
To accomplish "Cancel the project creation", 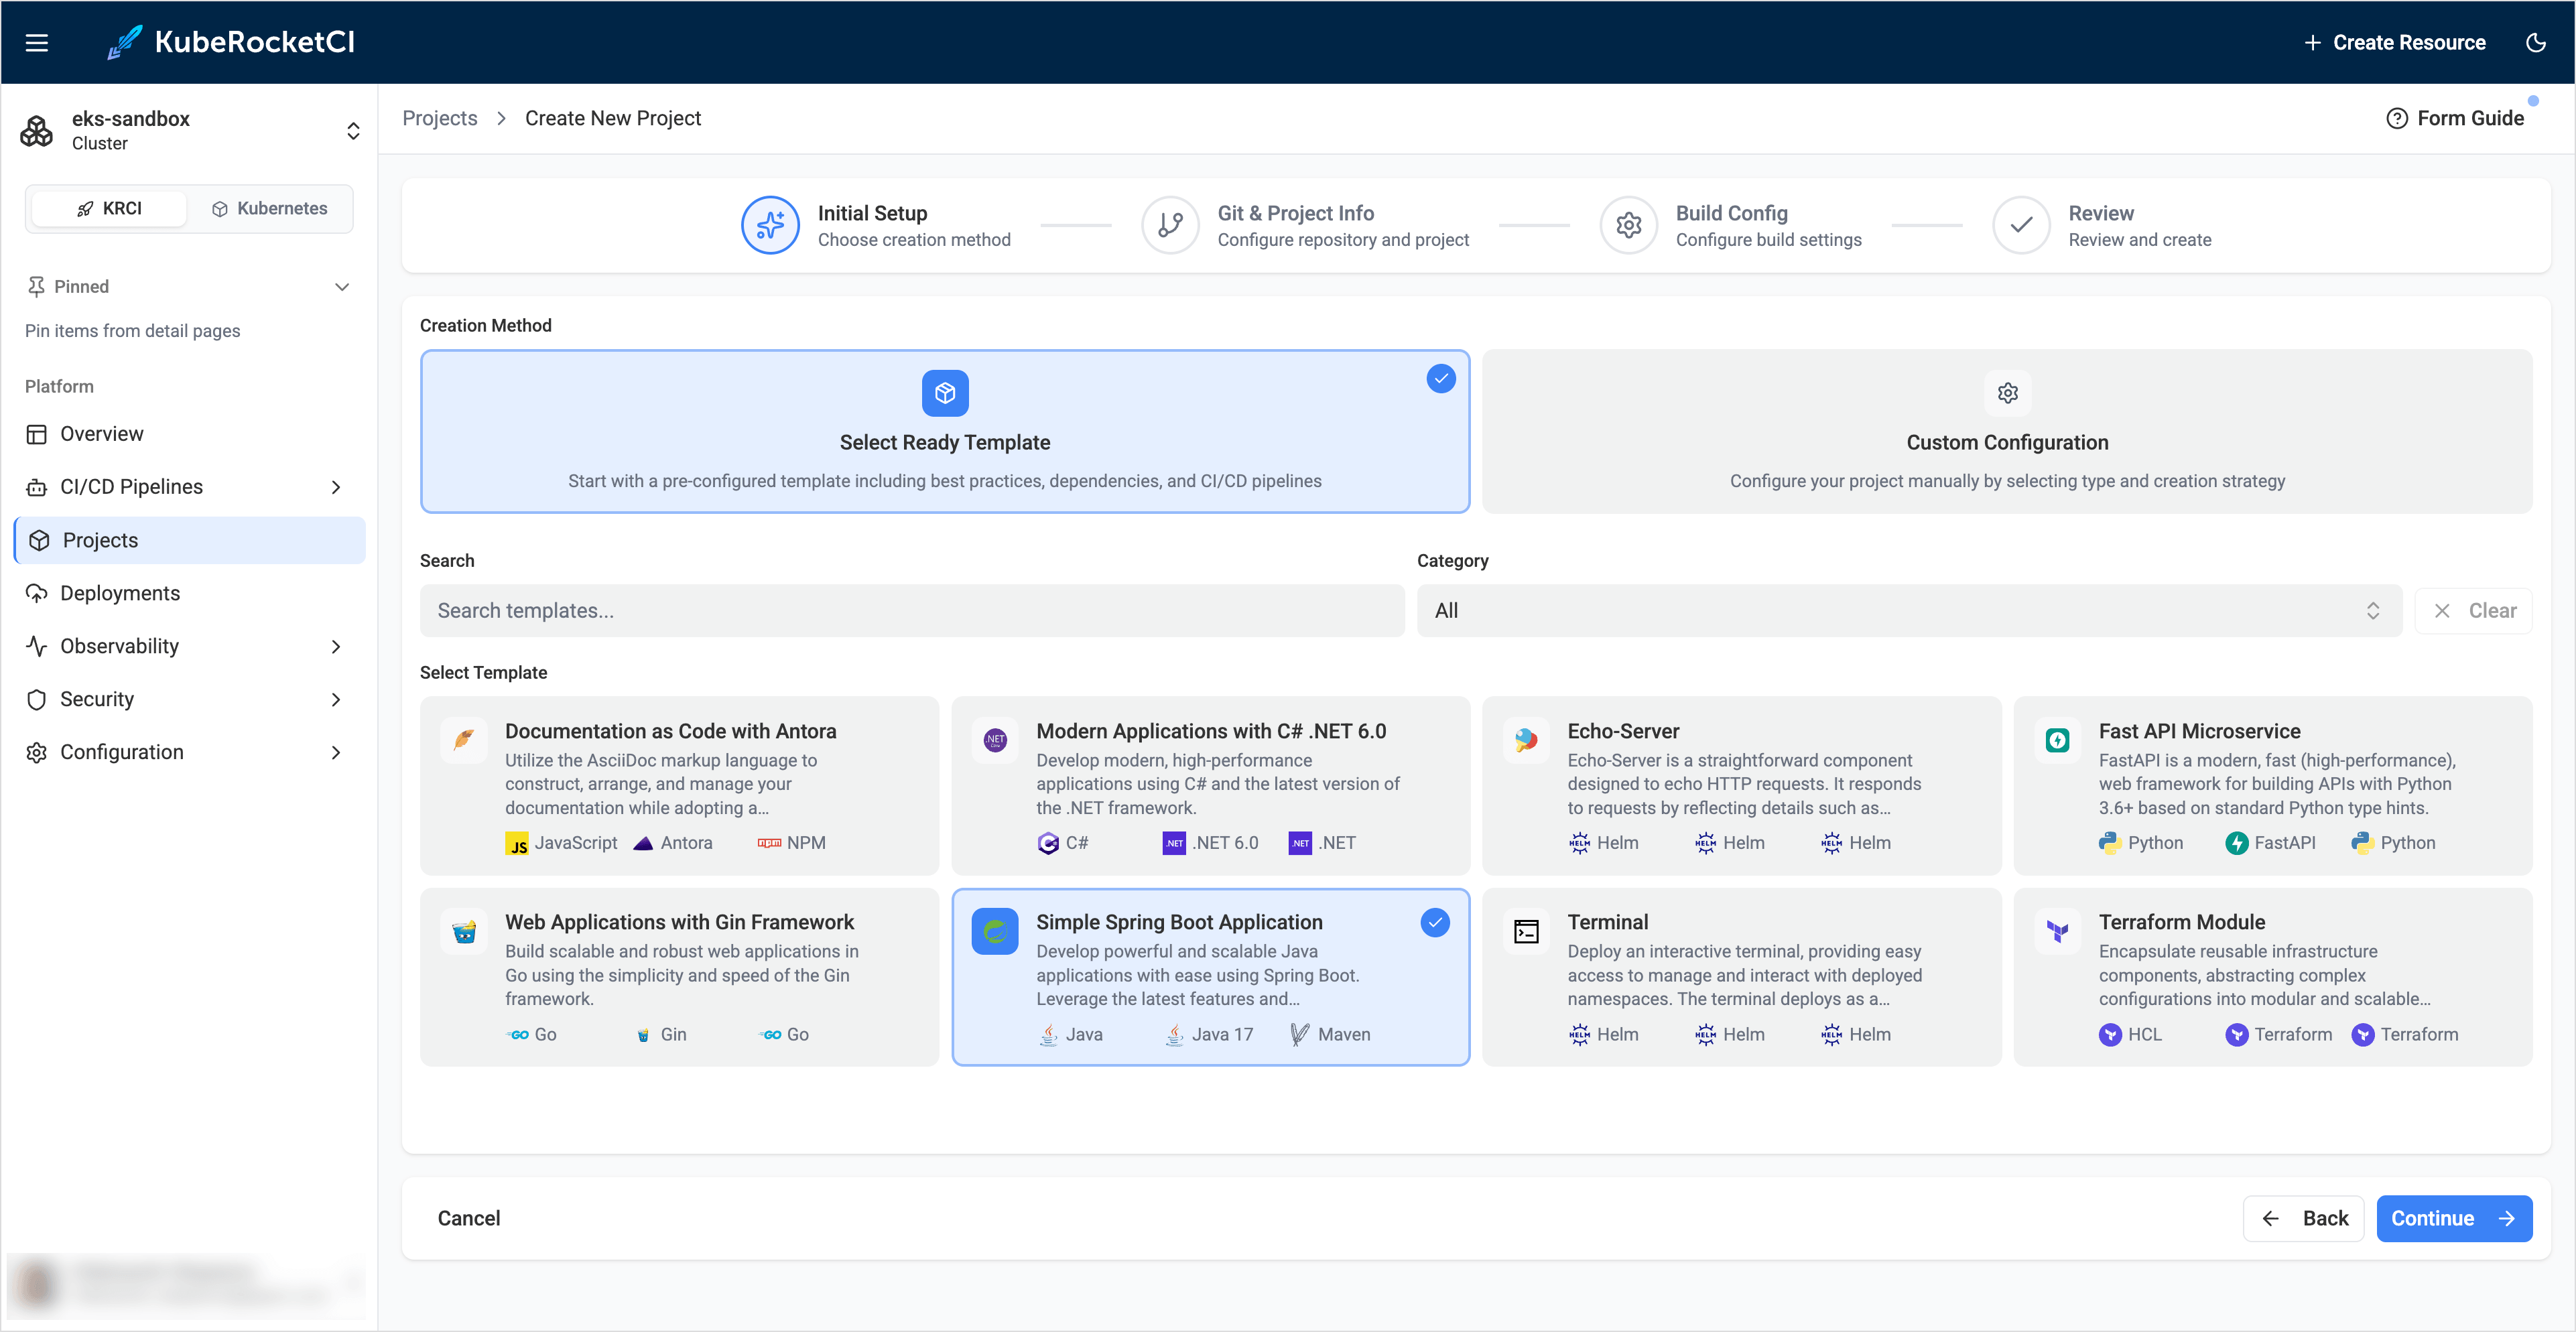I will [469, 1218].
